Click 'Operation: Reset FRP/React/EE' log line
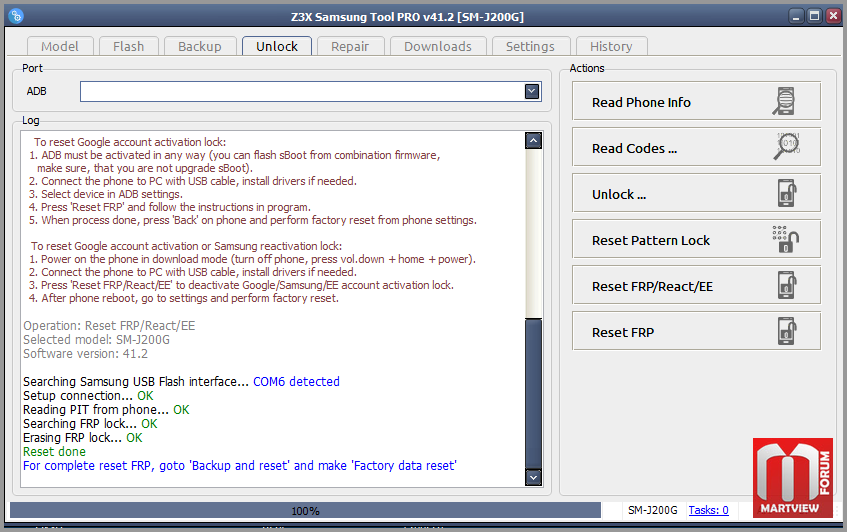Viewport: 847px width, 532px height. [109, 326]
